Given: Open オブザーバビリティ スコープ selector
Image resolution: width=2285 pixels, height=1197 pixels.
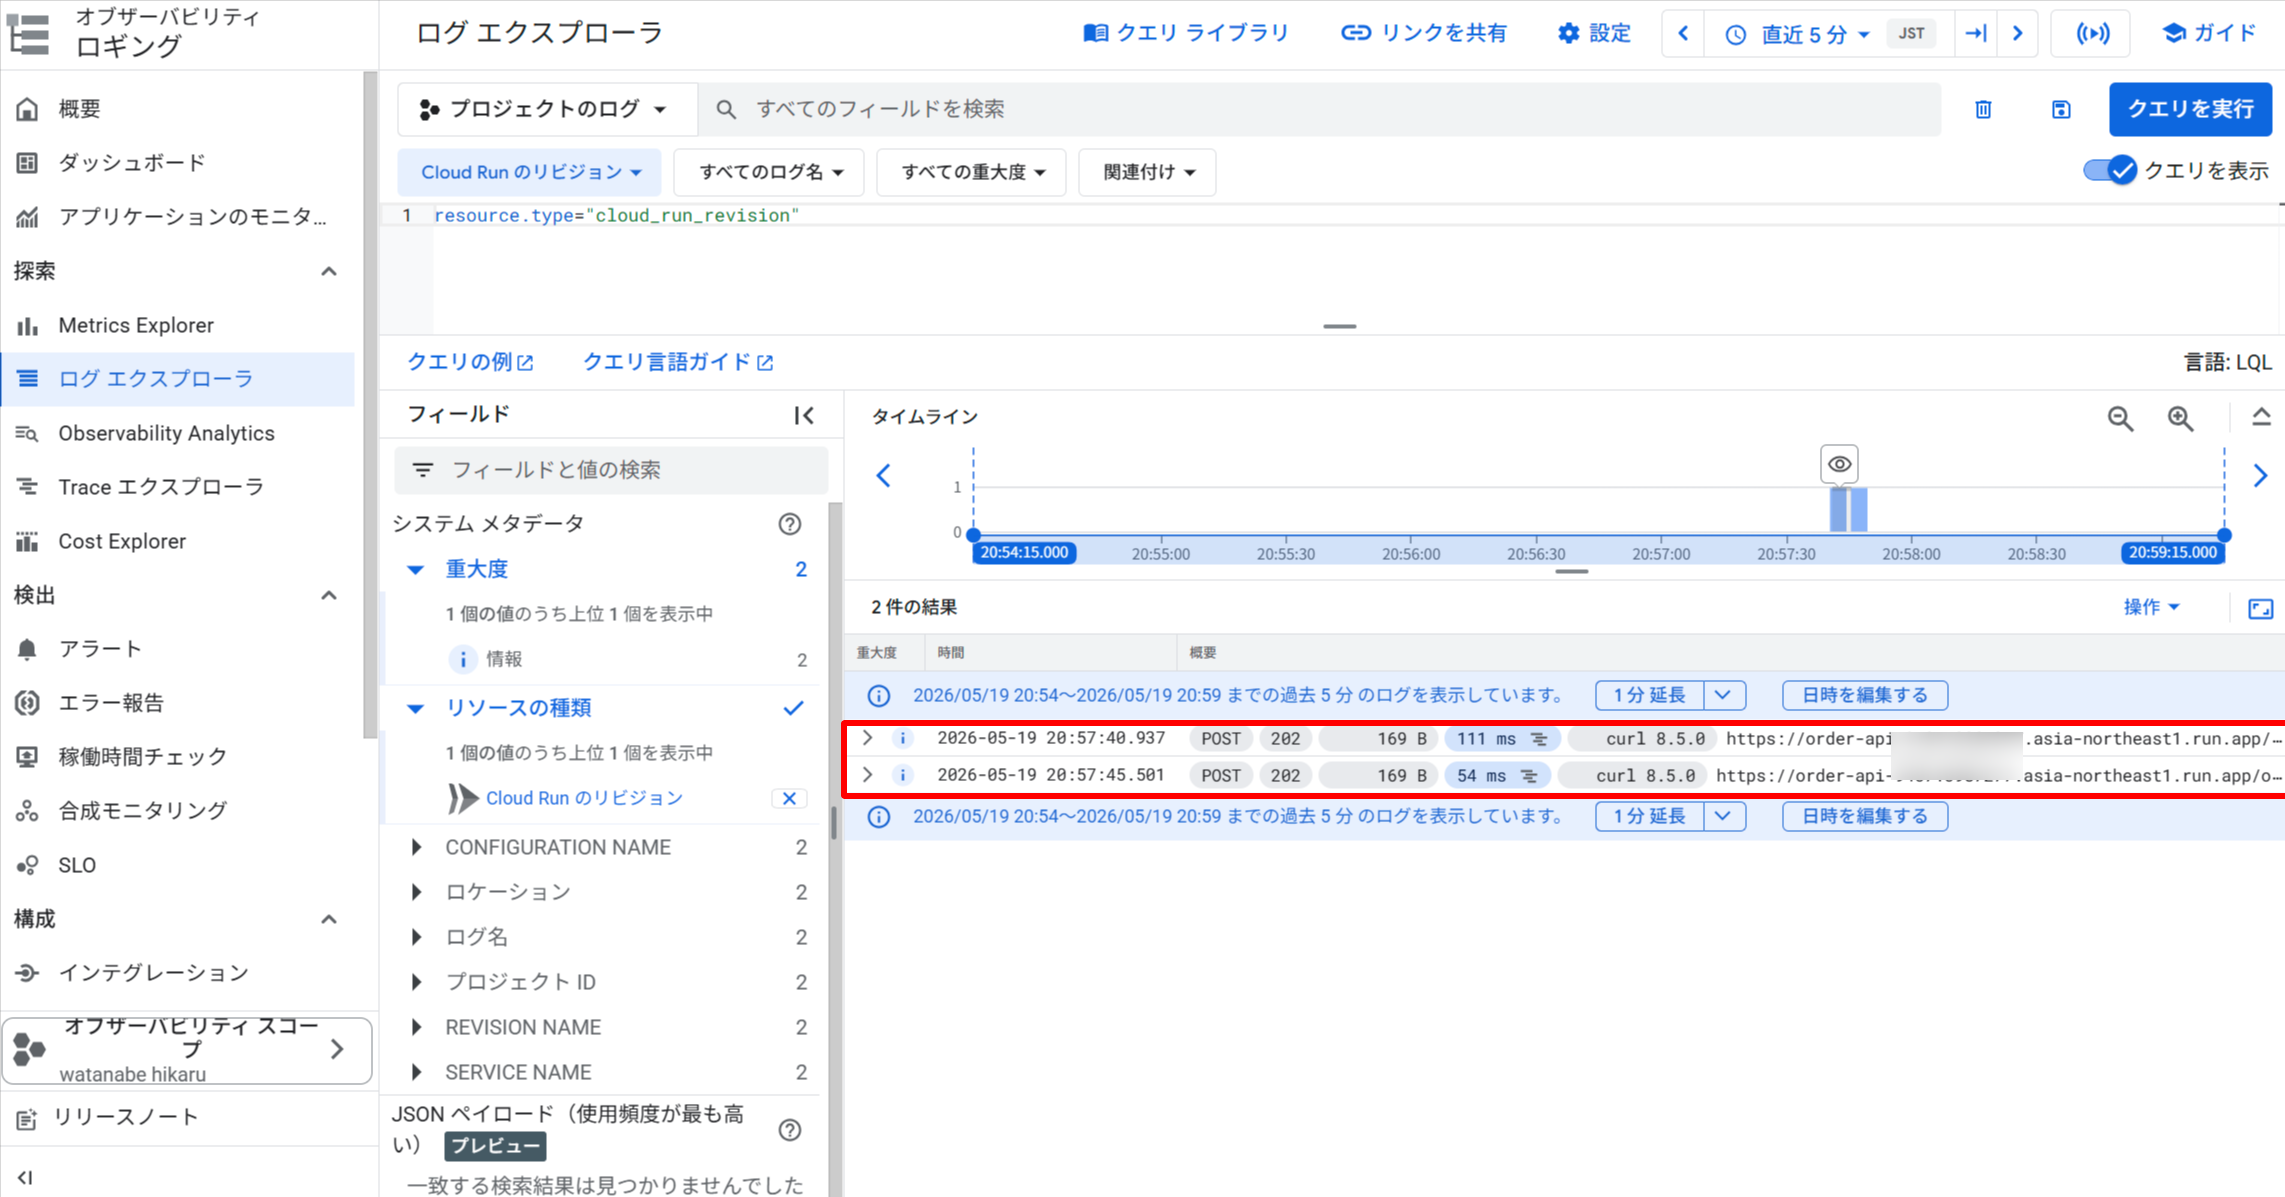Looking at the screenshot, I should [187, 1050].
